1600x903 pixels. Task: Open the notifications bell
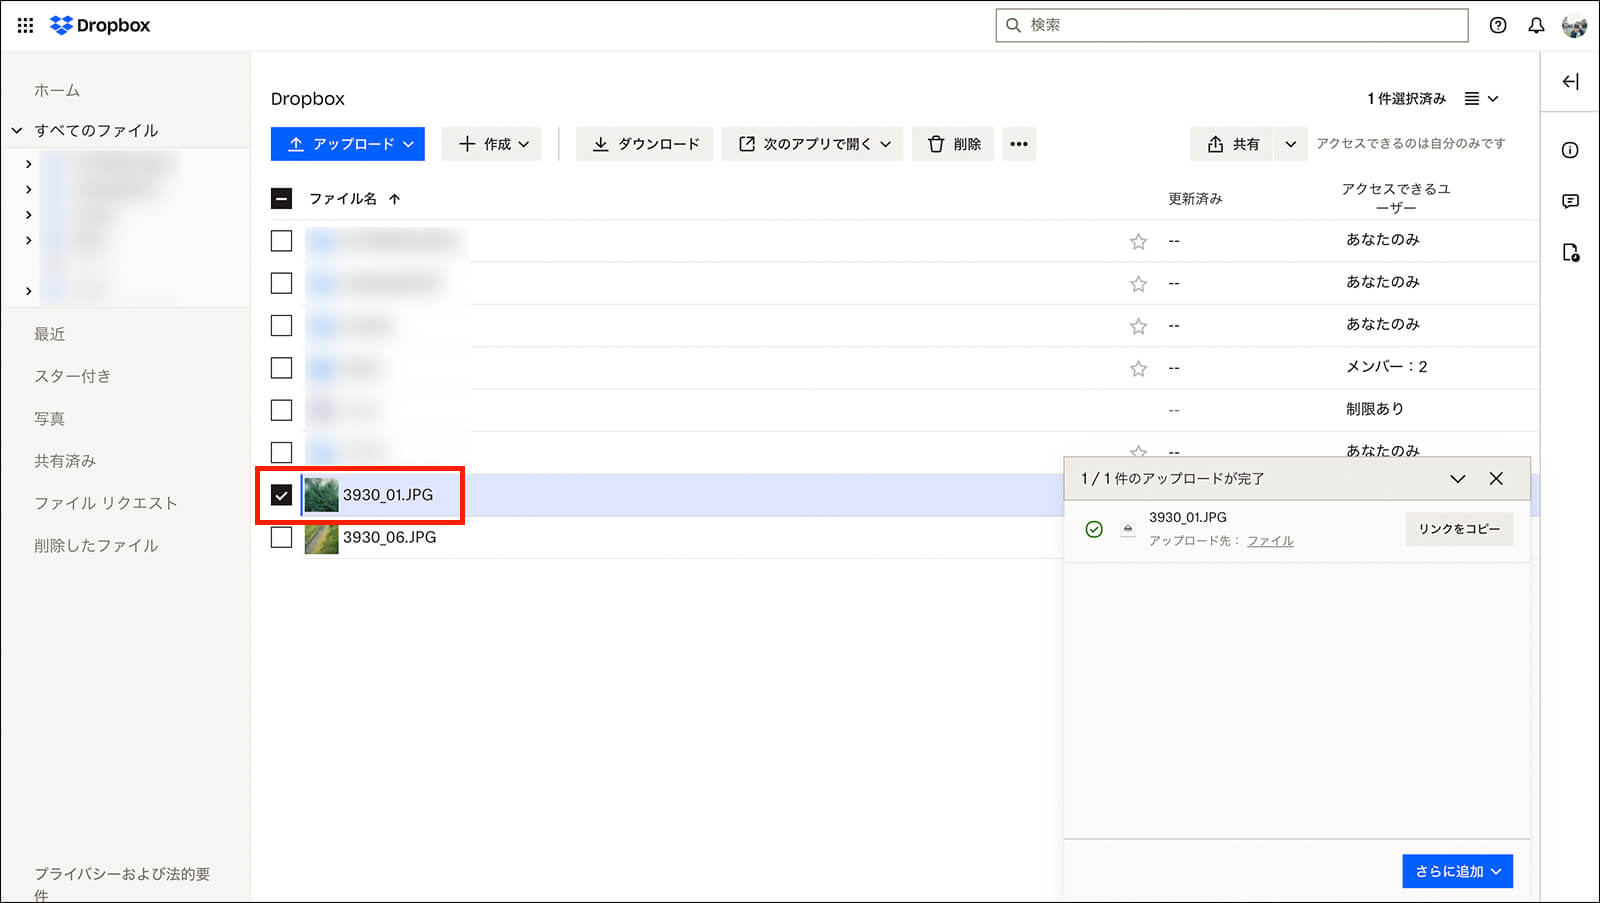[1536, 25]
